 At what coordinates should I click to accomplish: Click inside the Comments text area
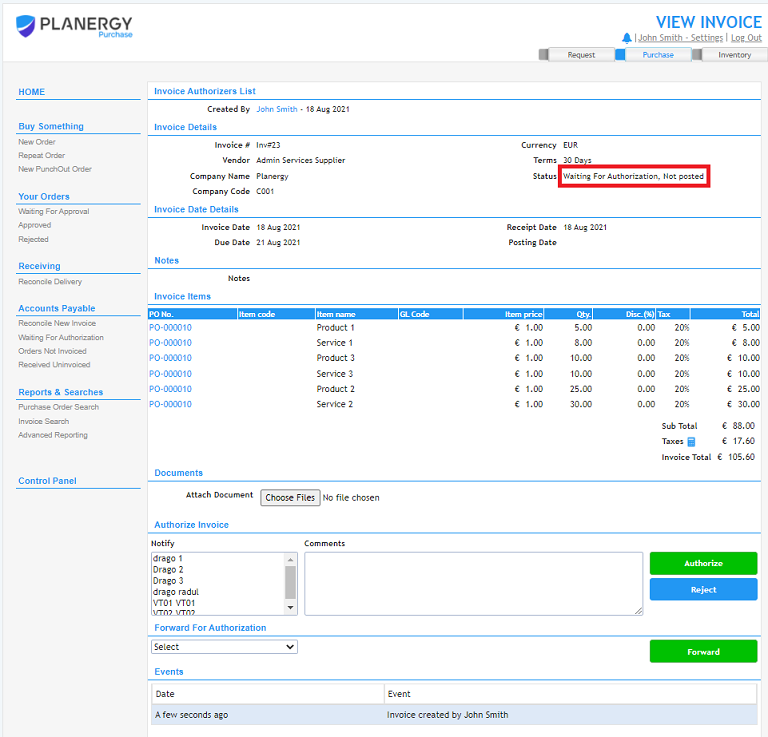point(474,584)
